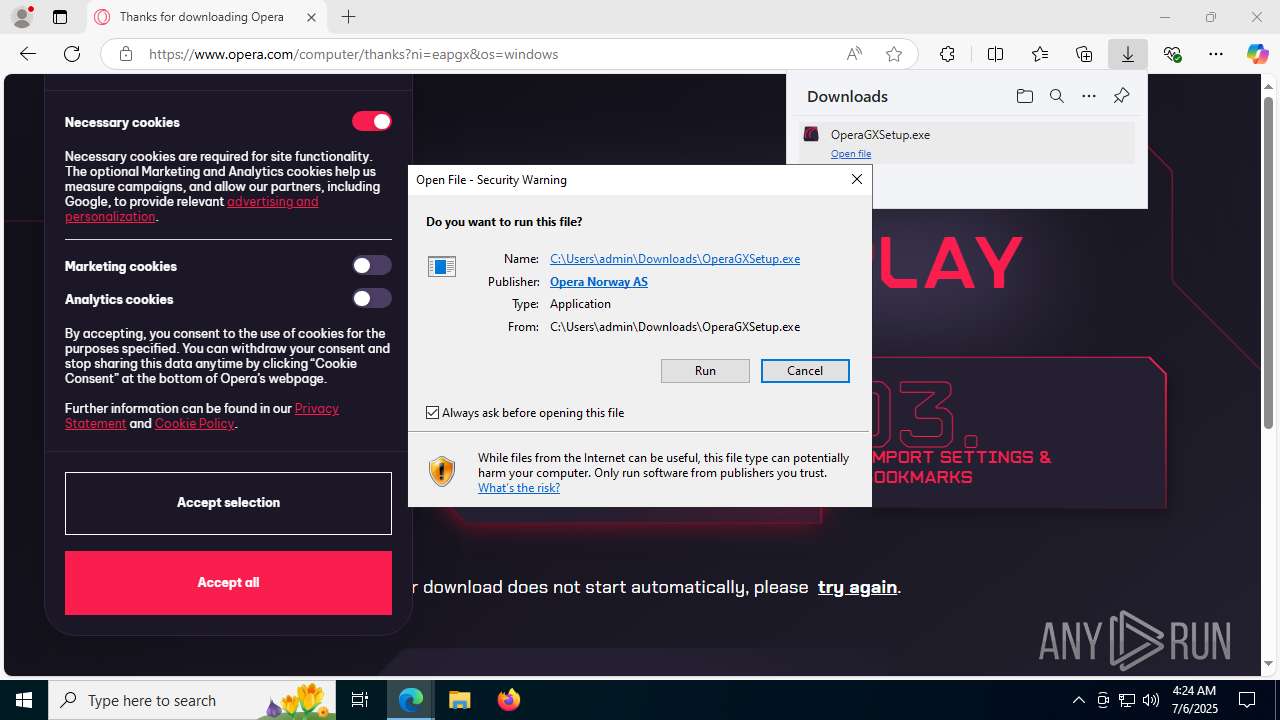The image size is (1280, 720).
Task: Click the Edge taskbar icon
Action: 411,700
